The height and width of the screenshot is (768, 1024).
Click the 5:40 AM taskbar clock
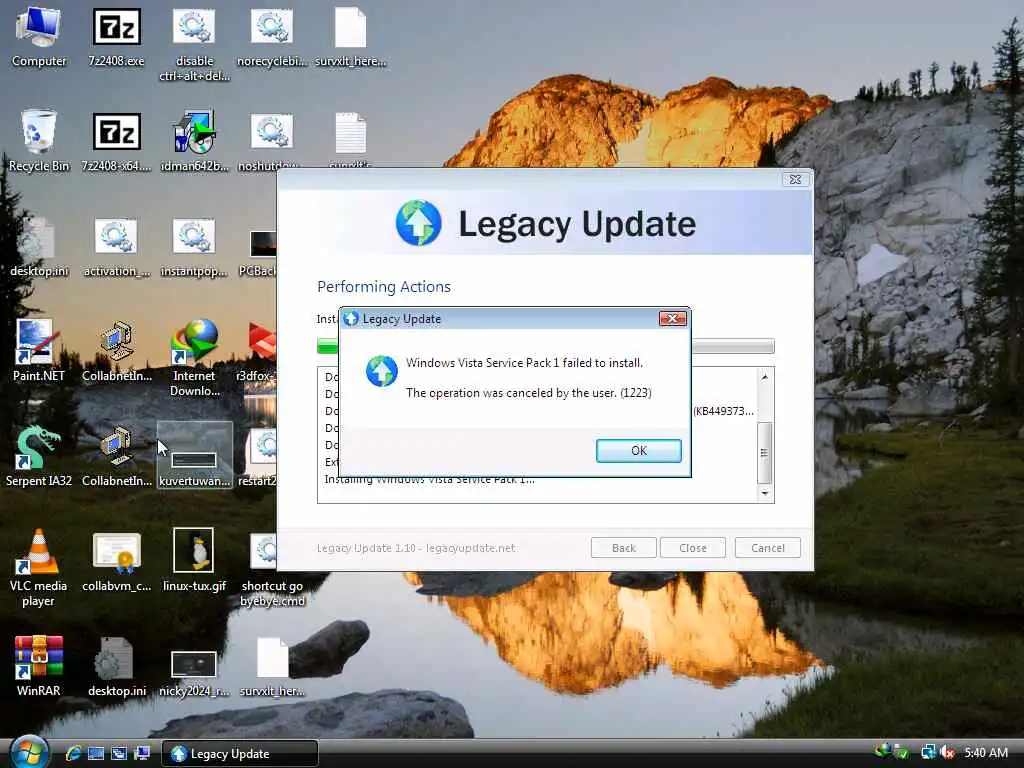[985, 753]
